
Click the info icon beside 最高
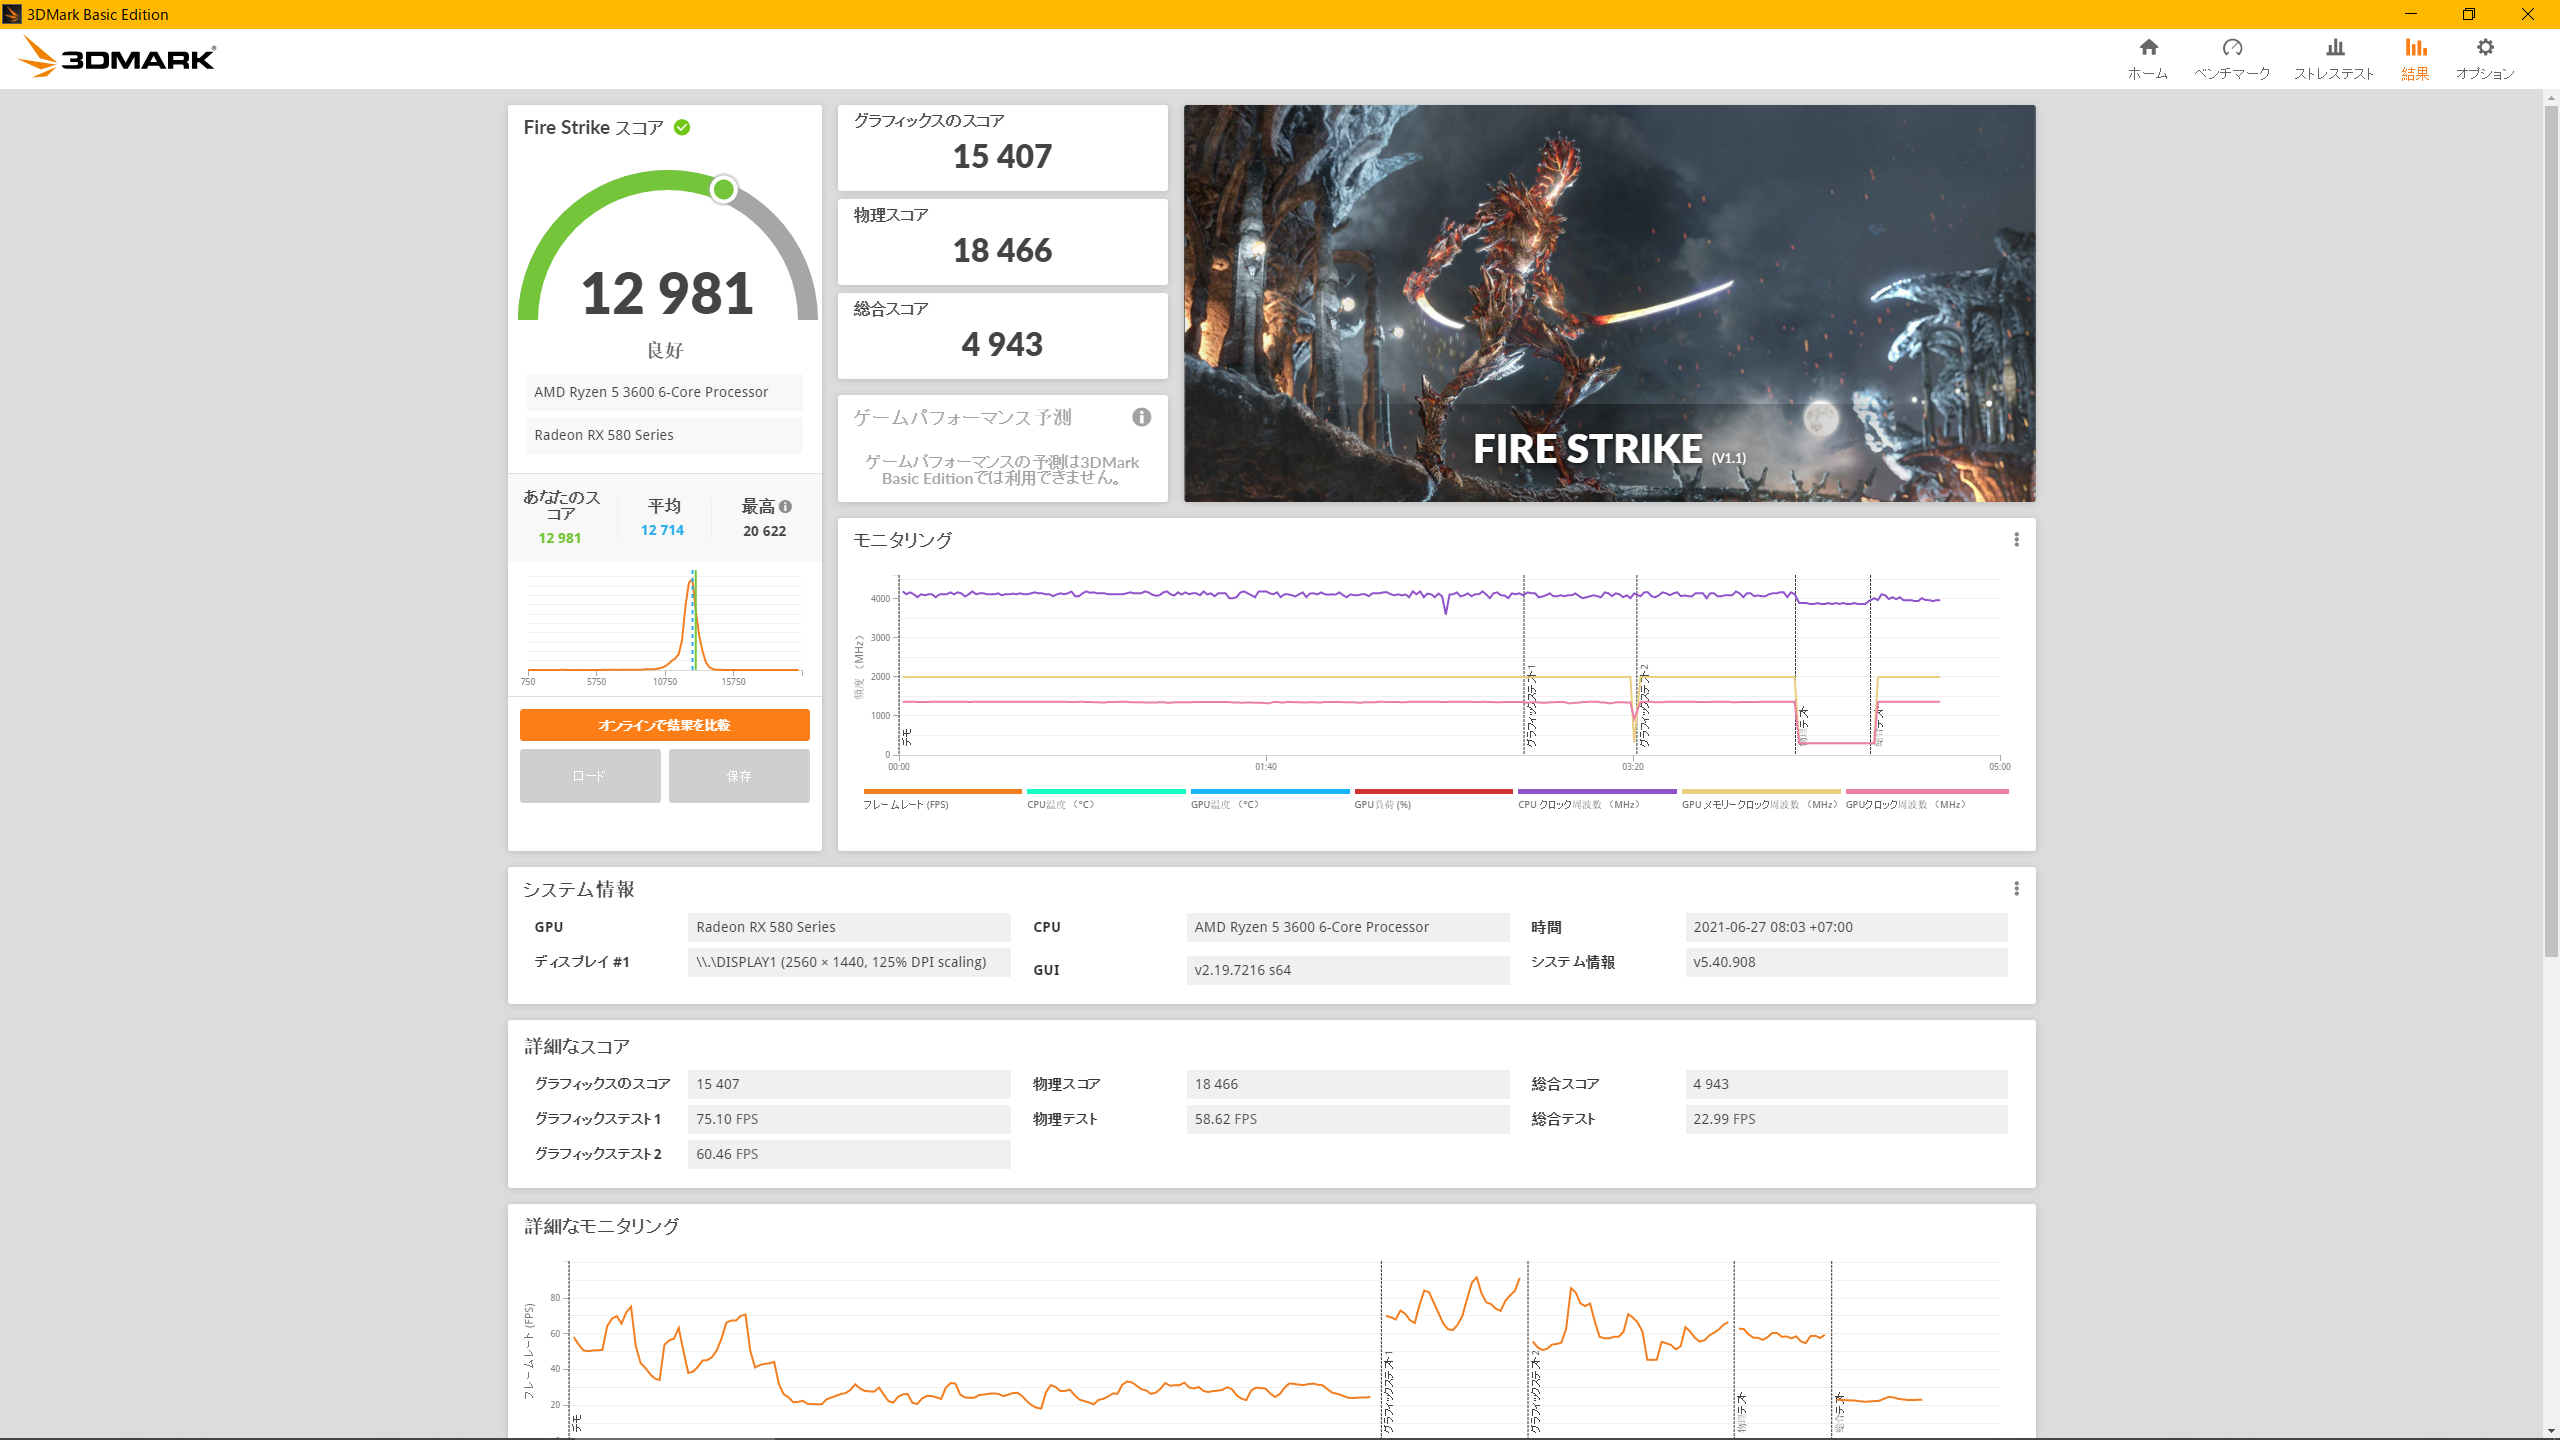point(785,507)
